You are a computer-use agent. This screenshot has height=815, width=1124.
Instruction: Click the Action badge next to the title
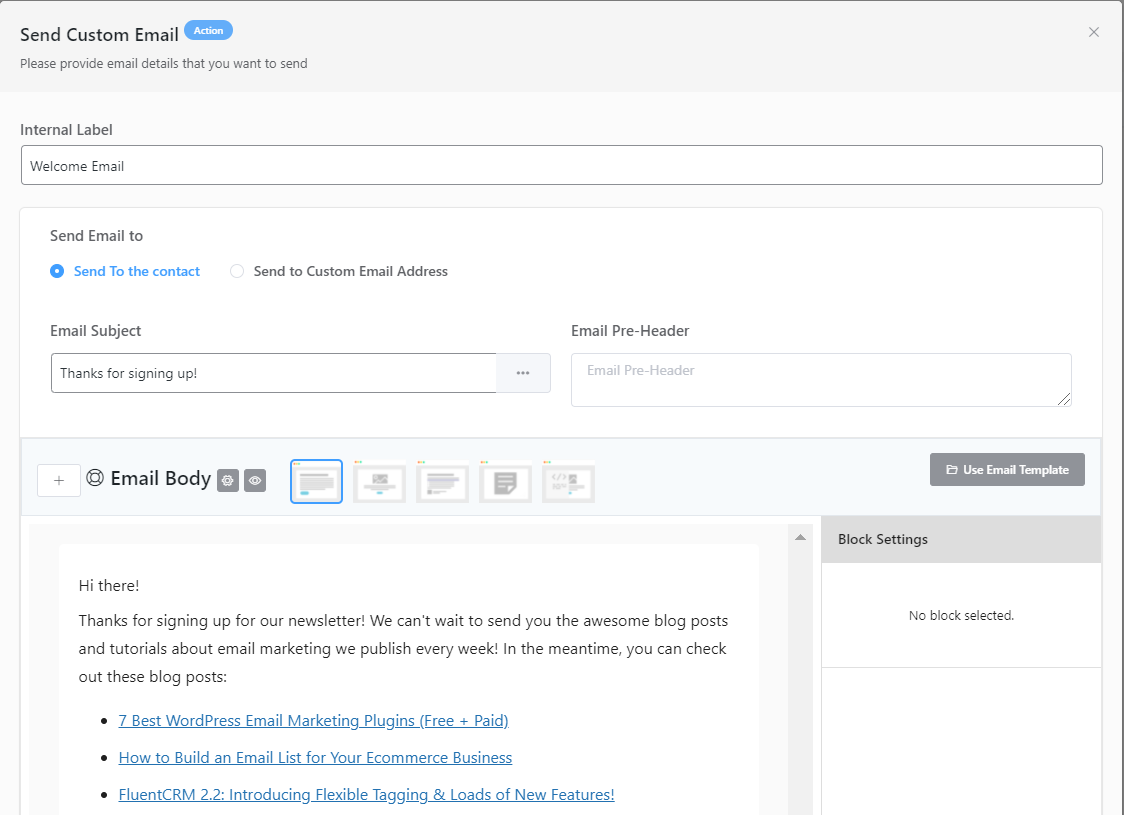(x=208, y=30)
